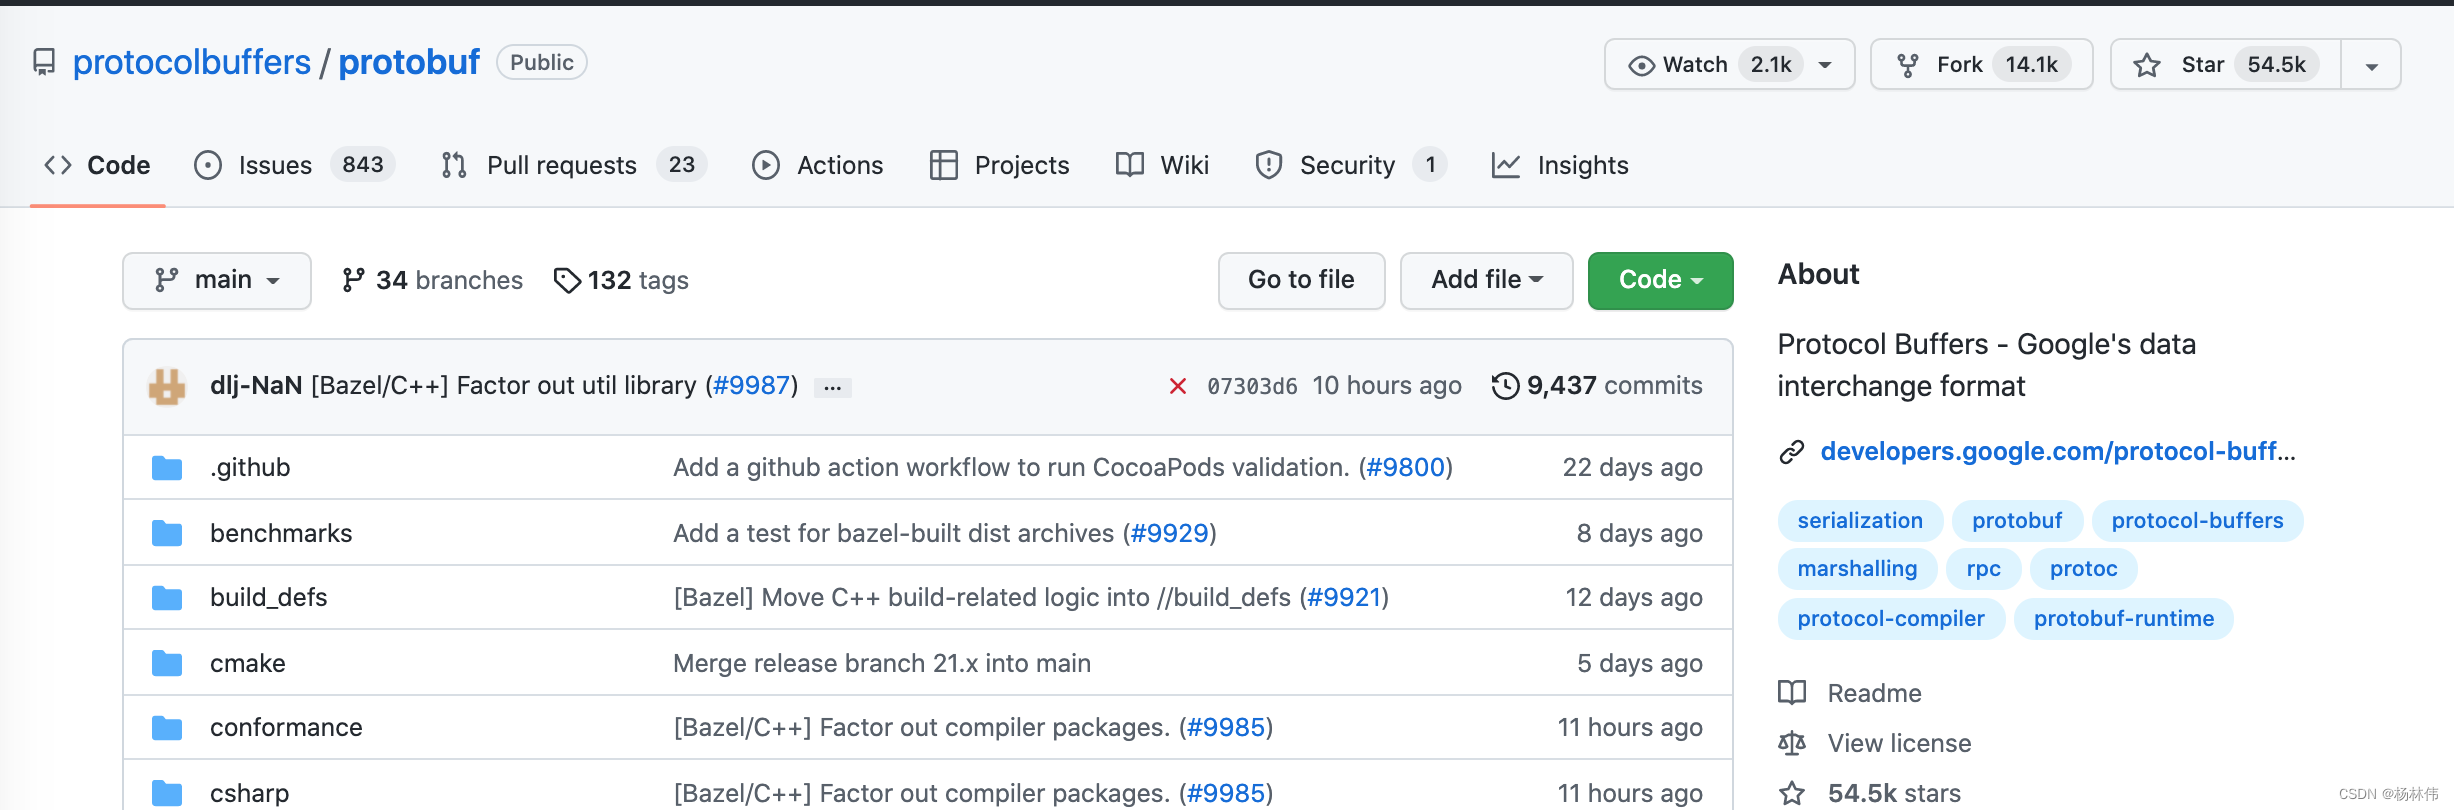Open the protocolbuffers organization link
2454x810 pixels.
point(192,63)
